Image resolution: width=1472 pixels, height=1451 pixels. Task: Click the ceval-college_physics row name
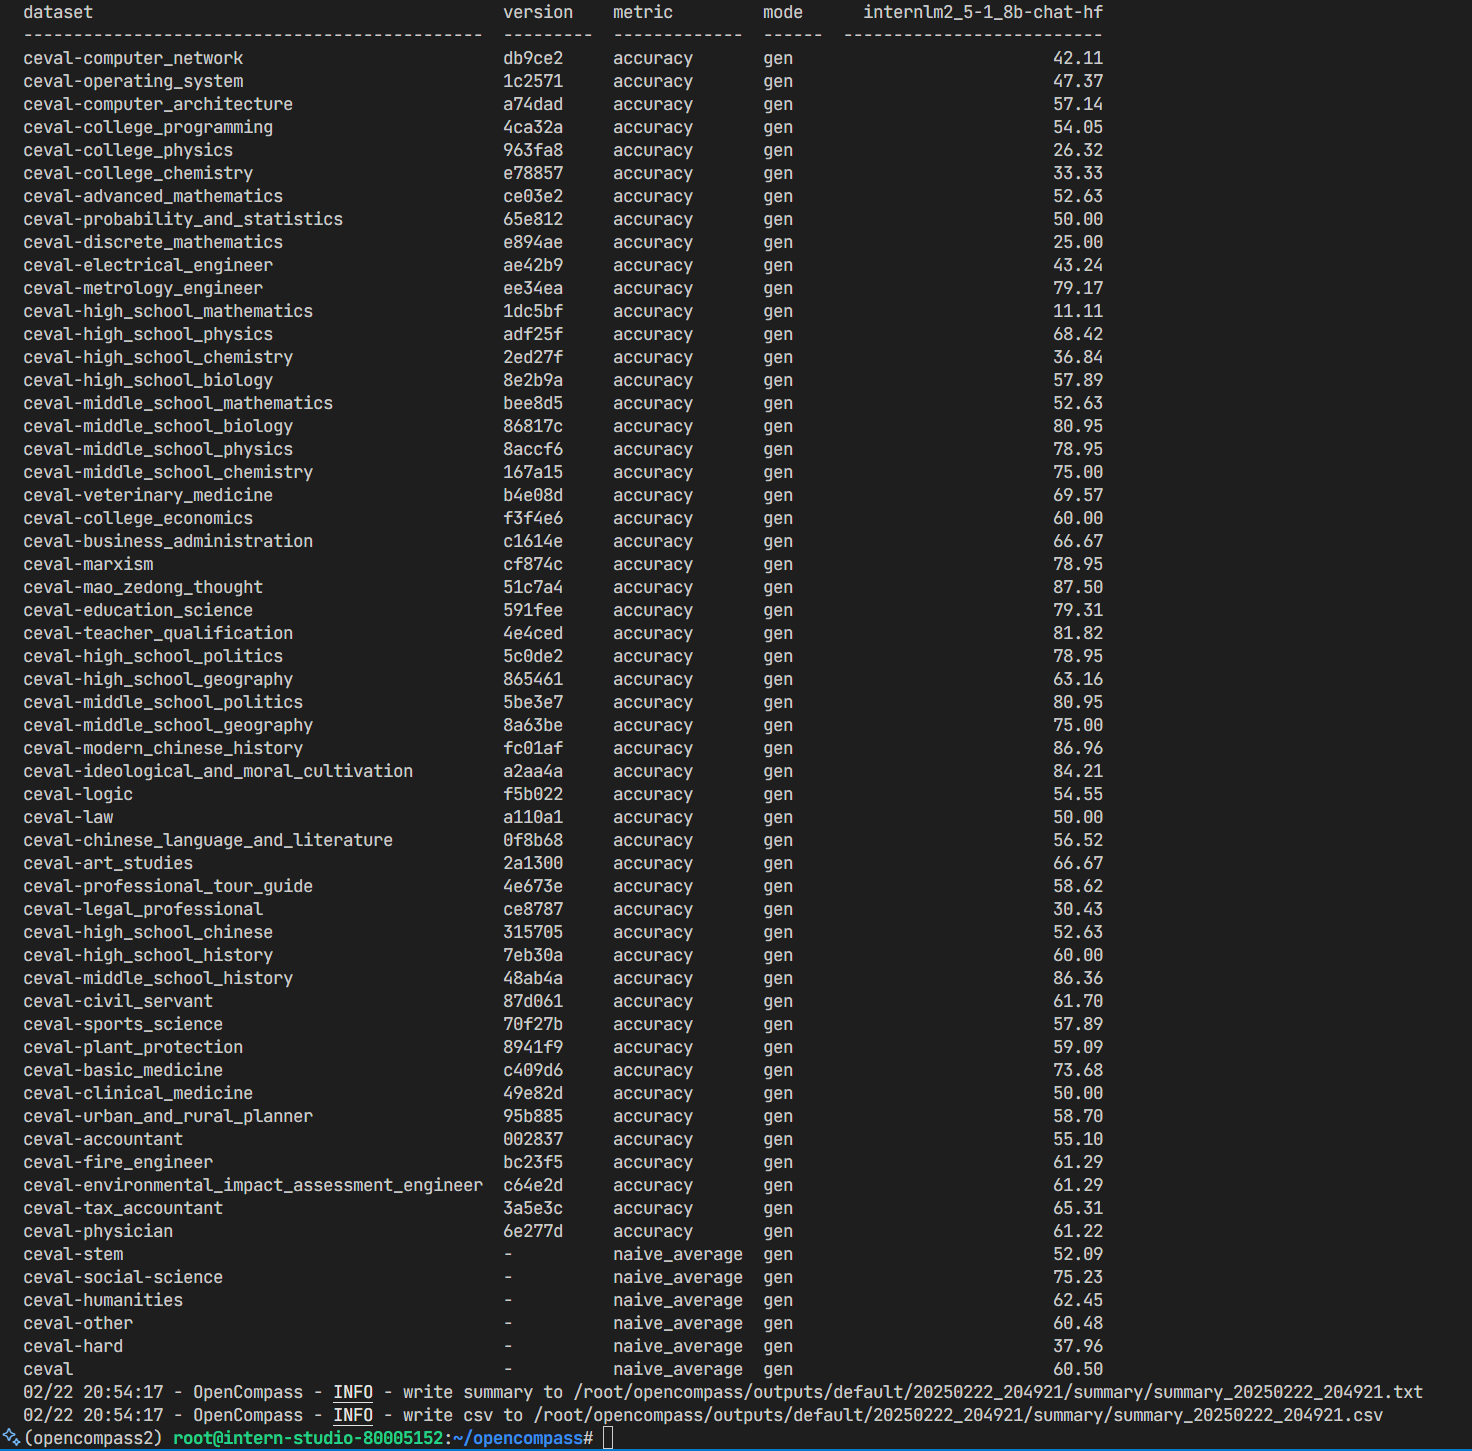point(128,150)
